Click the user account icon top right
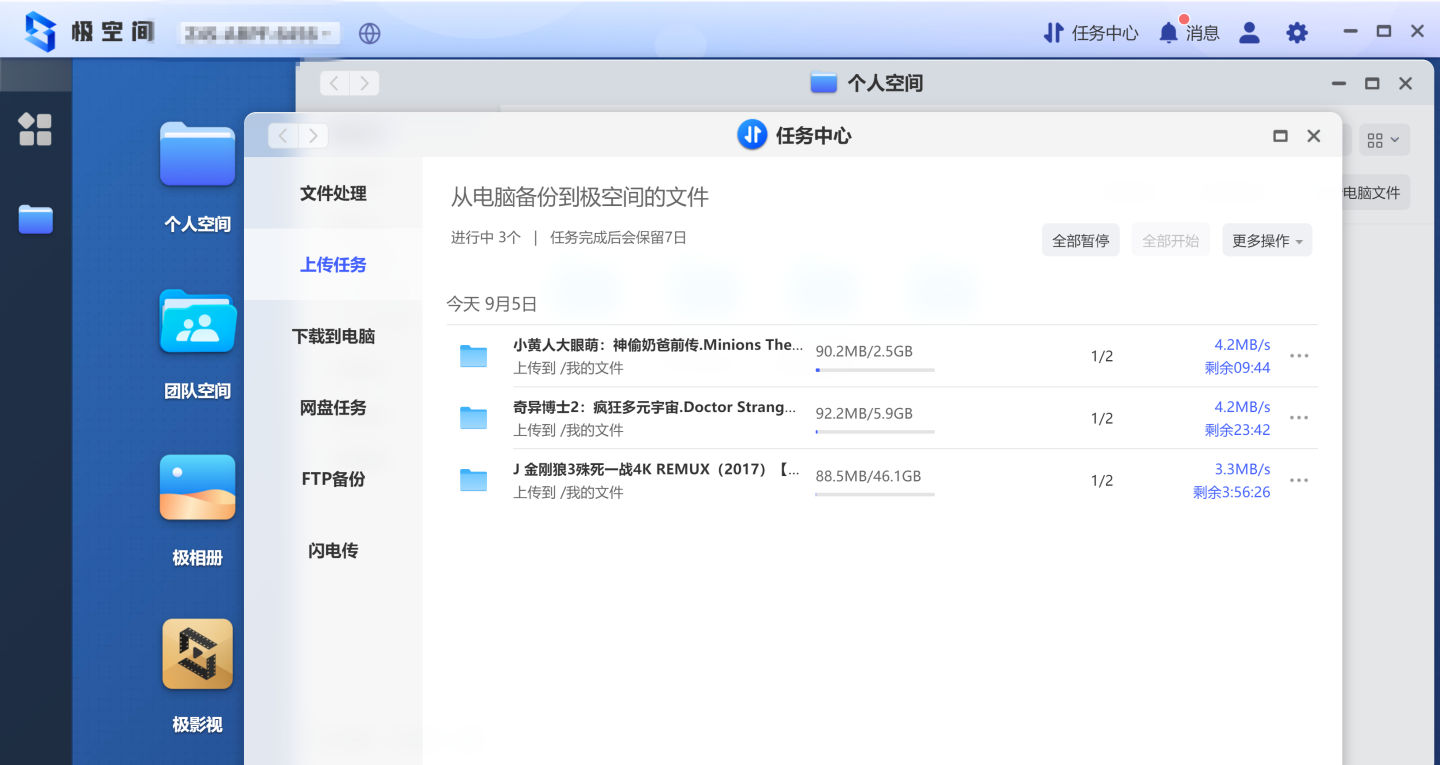 [x=1248, y=32]
